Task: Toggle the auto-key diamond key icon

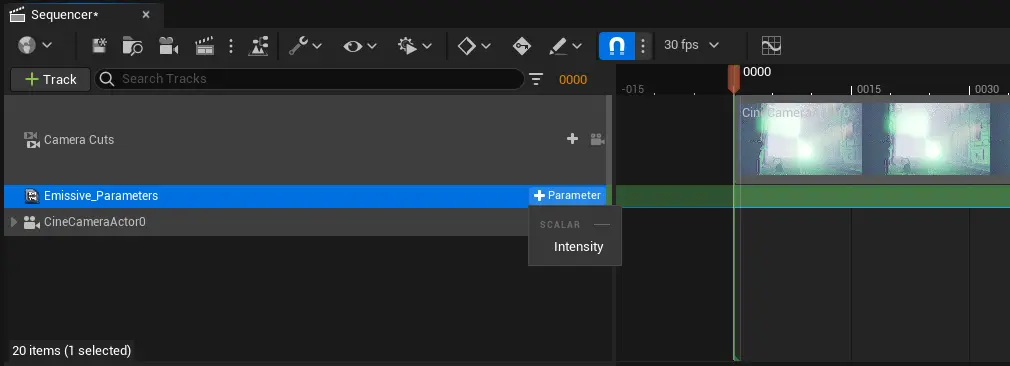Action: pos(521,45)
